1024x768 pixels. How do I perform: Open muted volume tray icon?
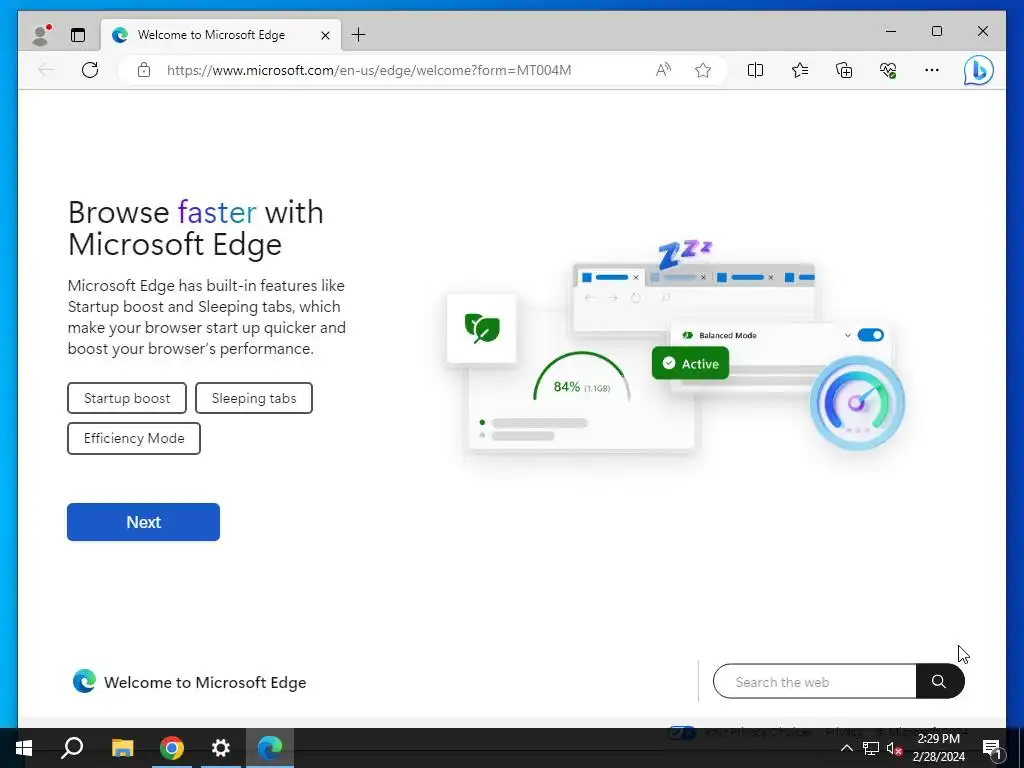click(x=894, y=748)
